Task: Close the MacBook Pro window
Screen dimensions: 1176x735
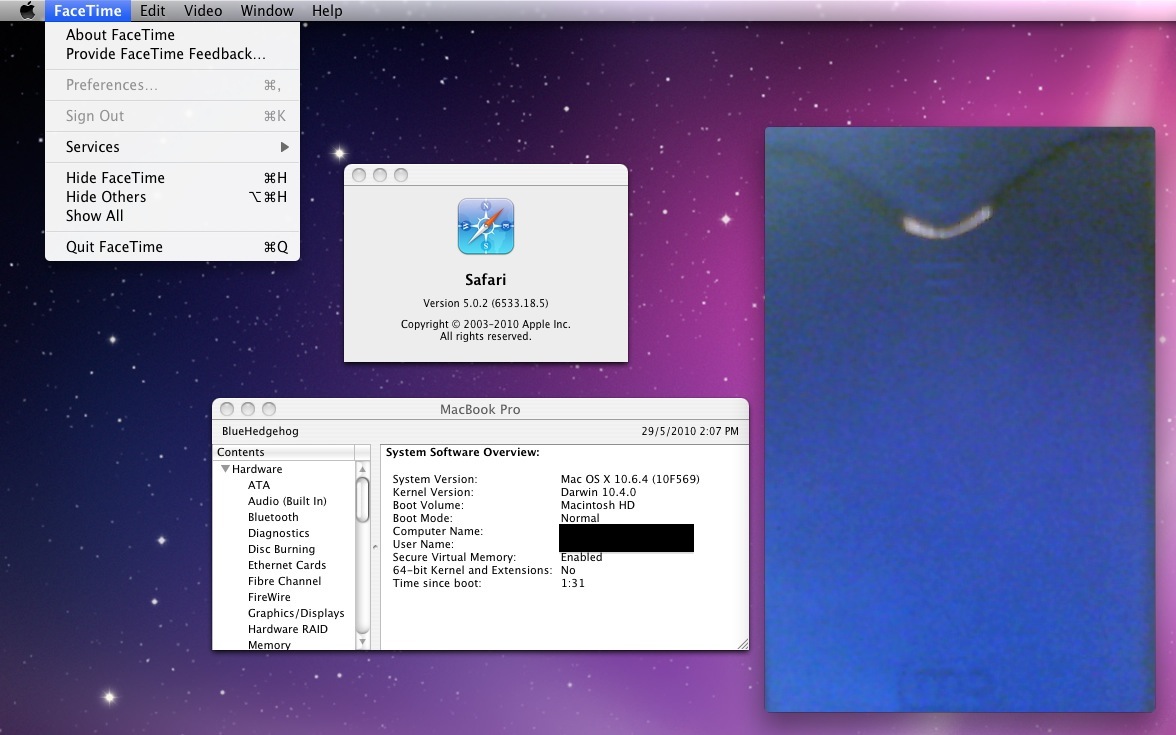Action: [227, 409]
